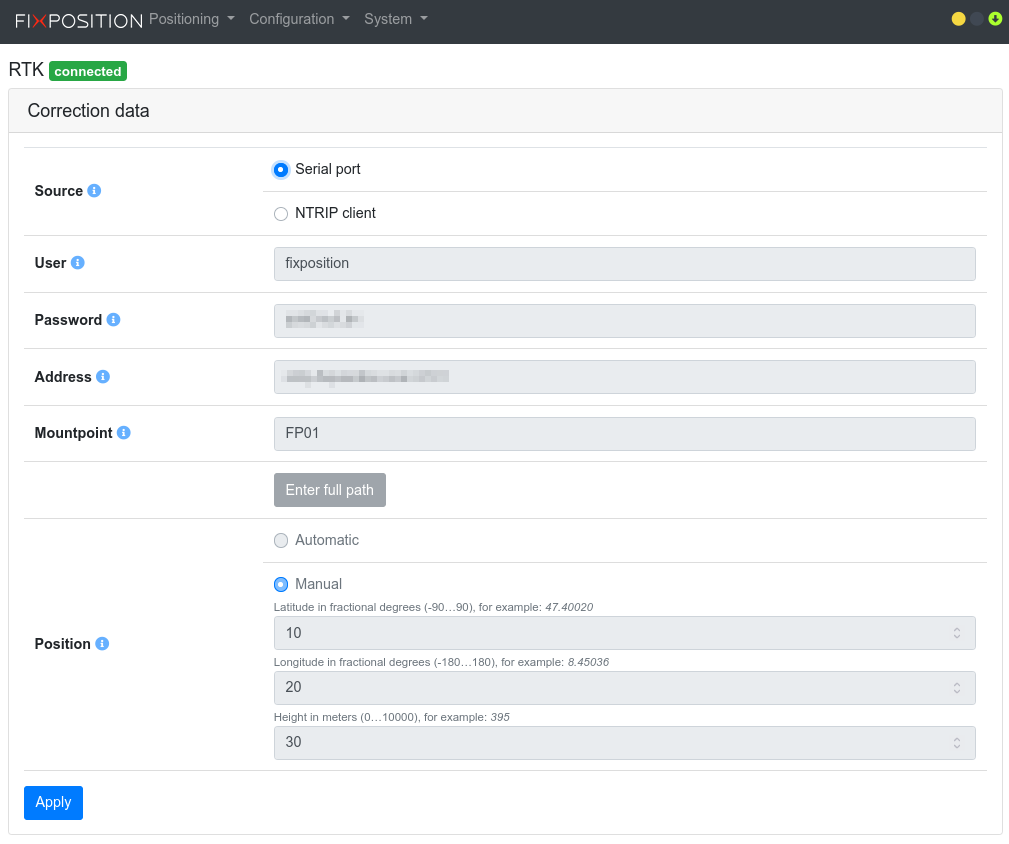
Task: Open the System dropdown menu
Action: tap(395, 19)
